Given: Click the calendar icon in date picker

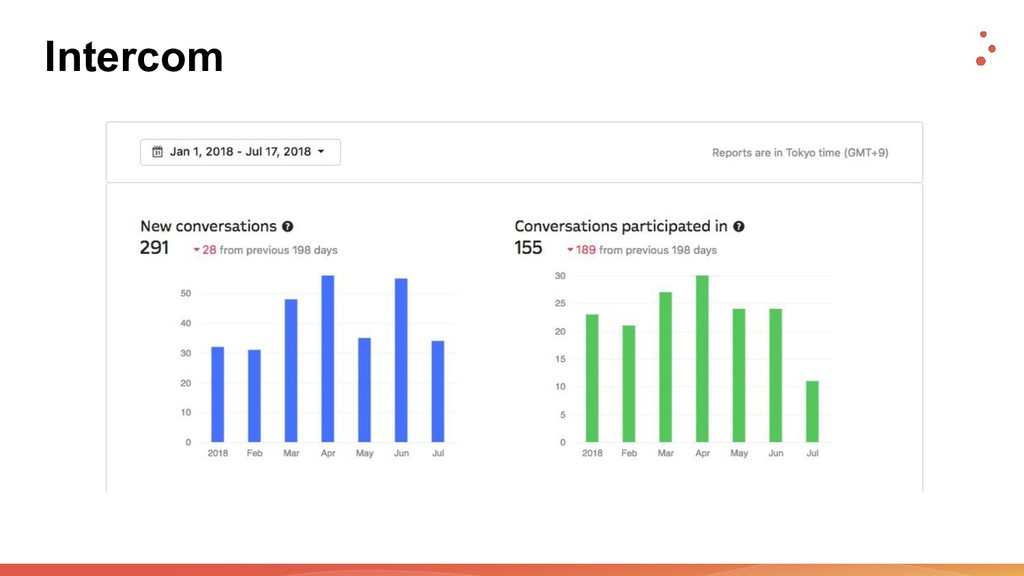Looking at the screenshot, I should [157, 152].
